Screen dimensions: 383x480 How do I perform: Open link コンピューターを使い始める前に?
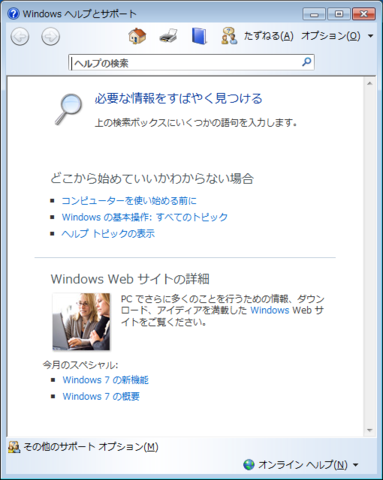[x=129, y=201]
